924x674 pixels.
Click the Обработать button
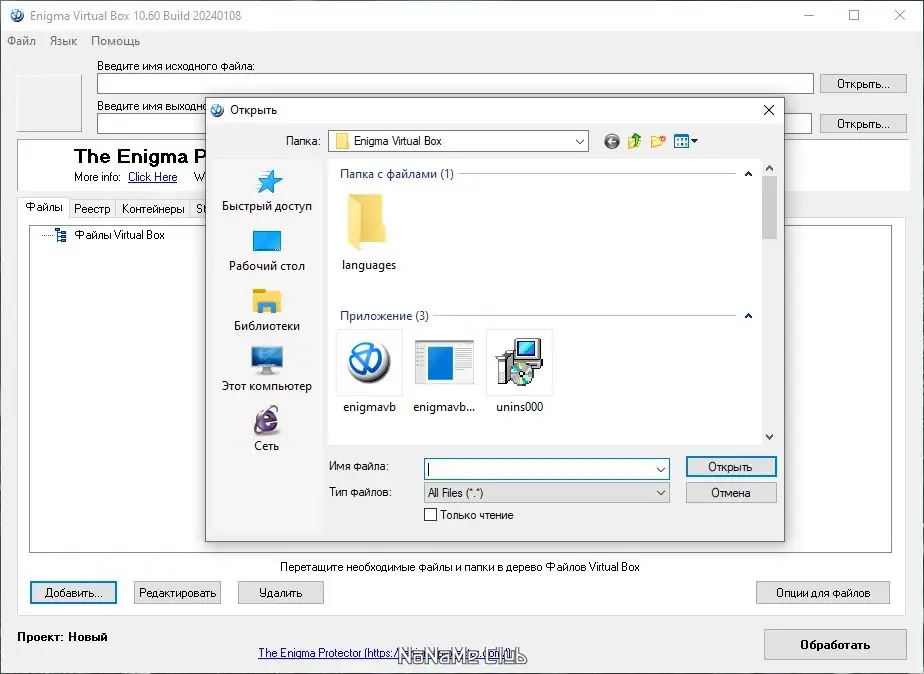(835, 645)
